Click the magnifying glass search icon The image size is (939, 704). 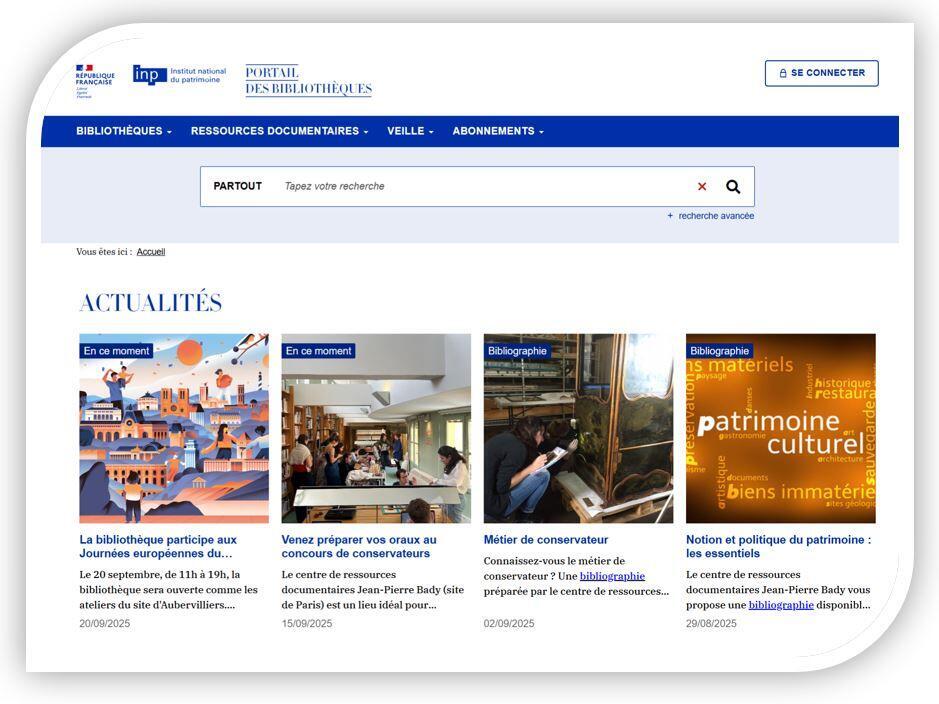[733, 187]
